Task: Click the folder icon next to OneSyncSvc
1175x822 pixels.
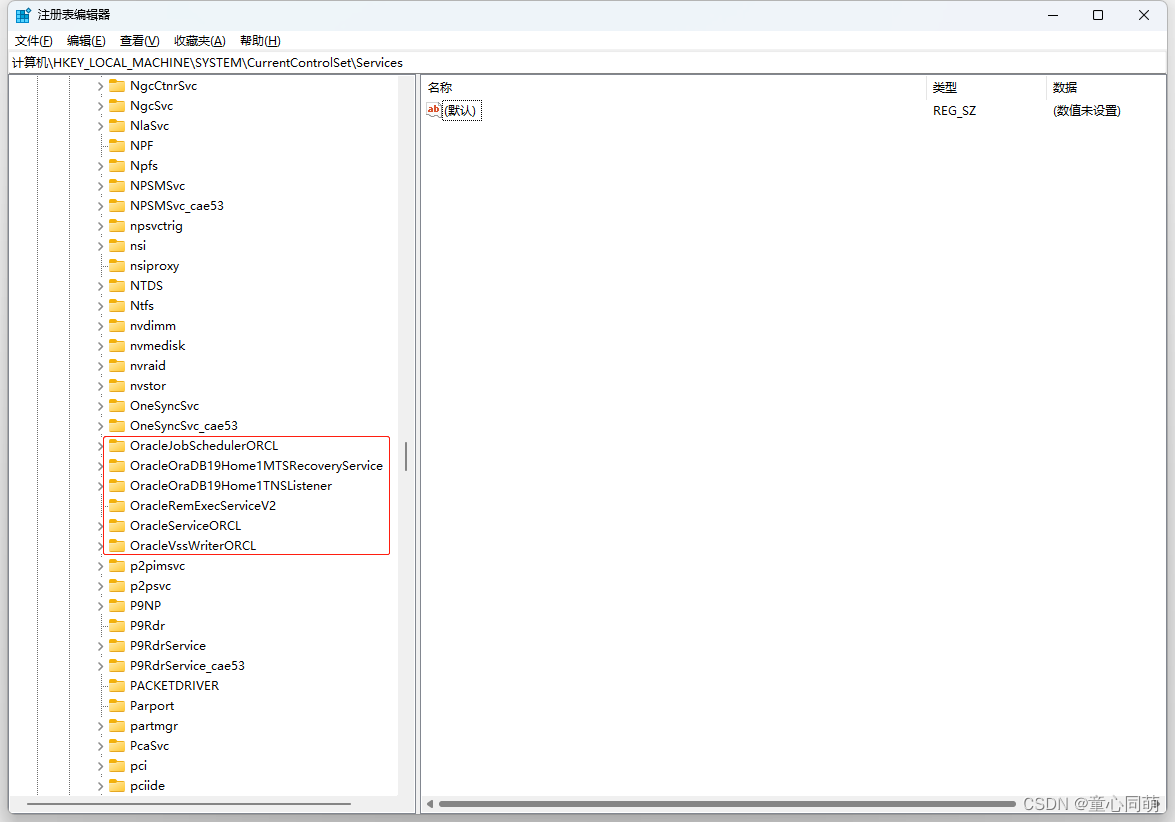Action: click(x=117, y=405)
